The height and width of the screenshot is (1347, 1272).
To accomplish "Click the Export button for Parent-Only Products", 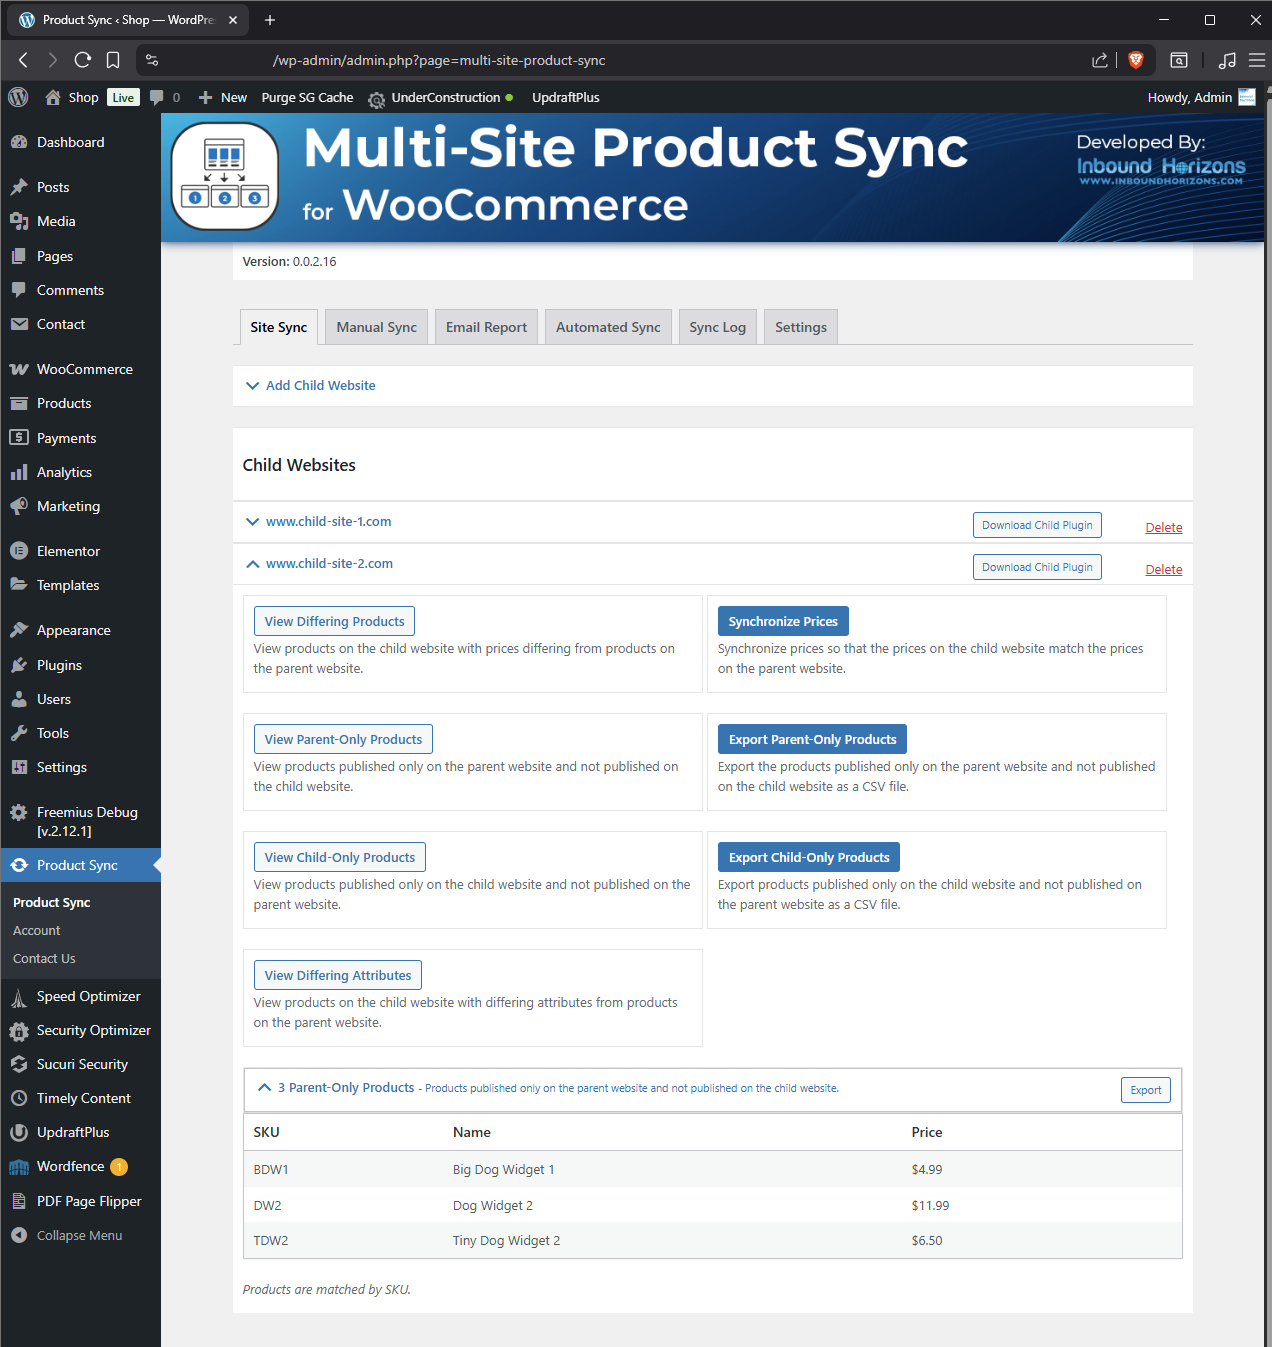I will click(x=1145, y=1090).
